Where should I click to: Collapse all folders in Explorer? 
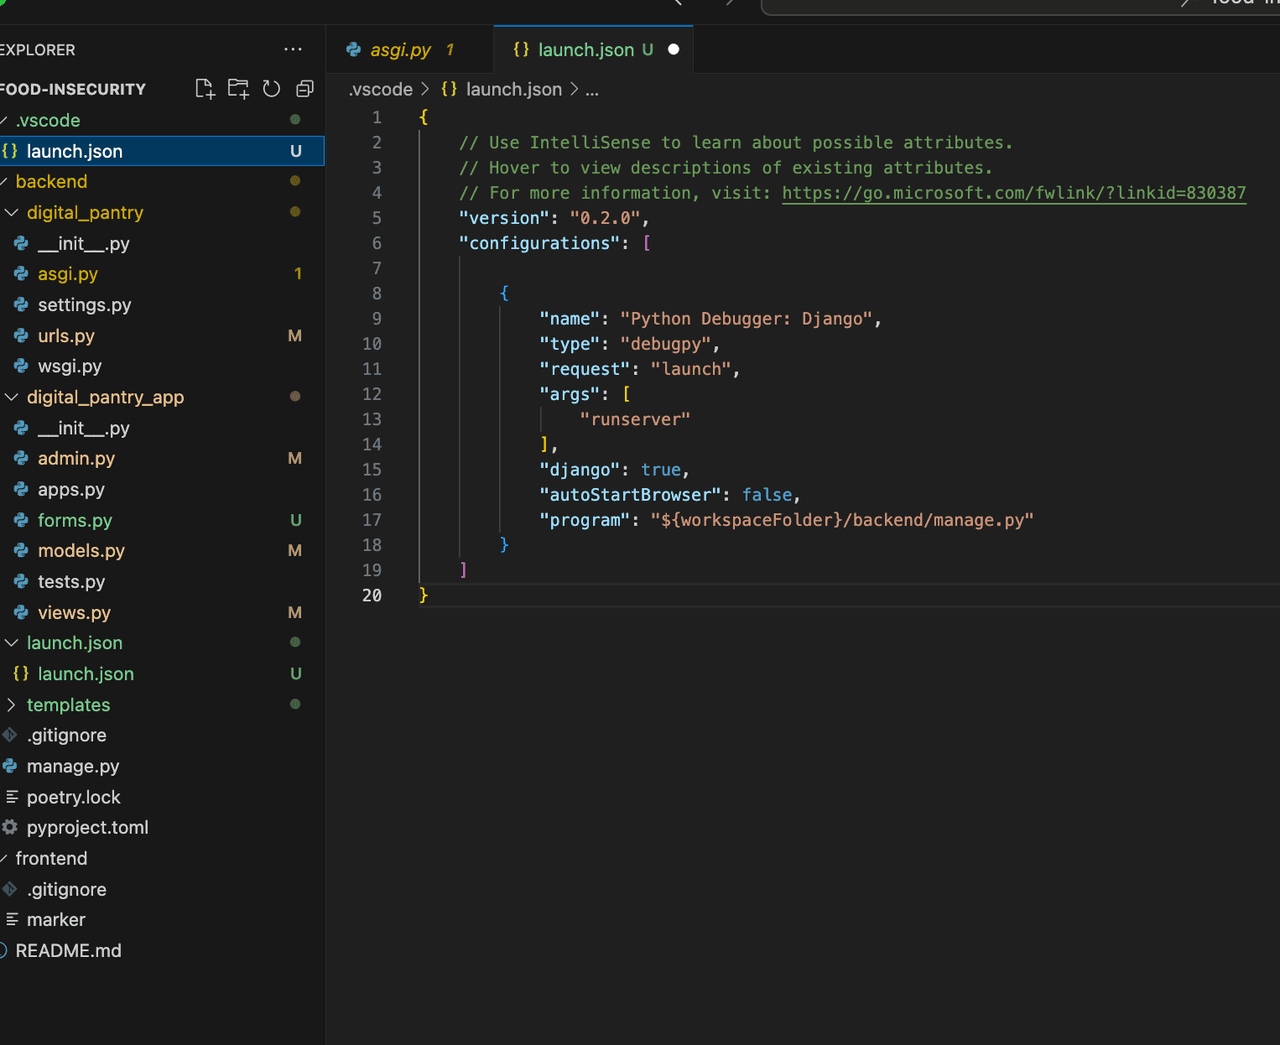305,89
